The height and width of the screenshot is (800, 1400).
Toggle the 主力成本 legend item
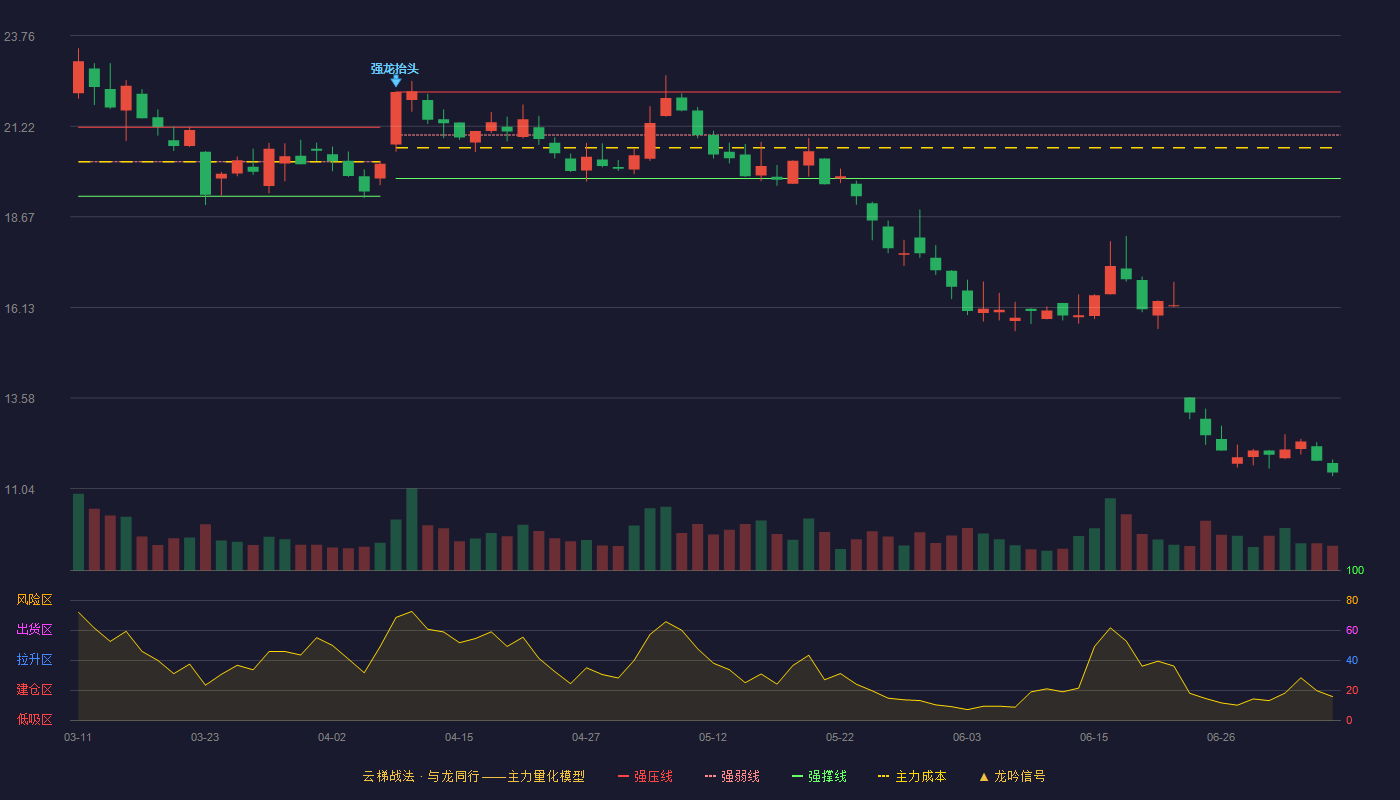(x=911, y=776)
